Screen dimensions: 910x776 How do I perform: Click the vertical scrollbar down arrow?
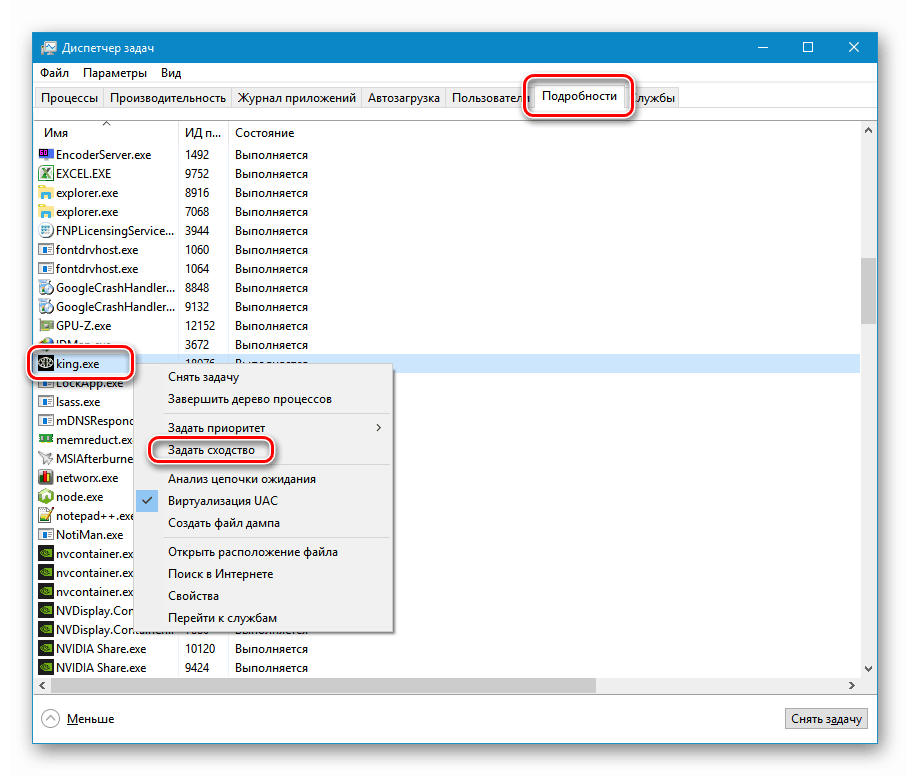[868, 669]
